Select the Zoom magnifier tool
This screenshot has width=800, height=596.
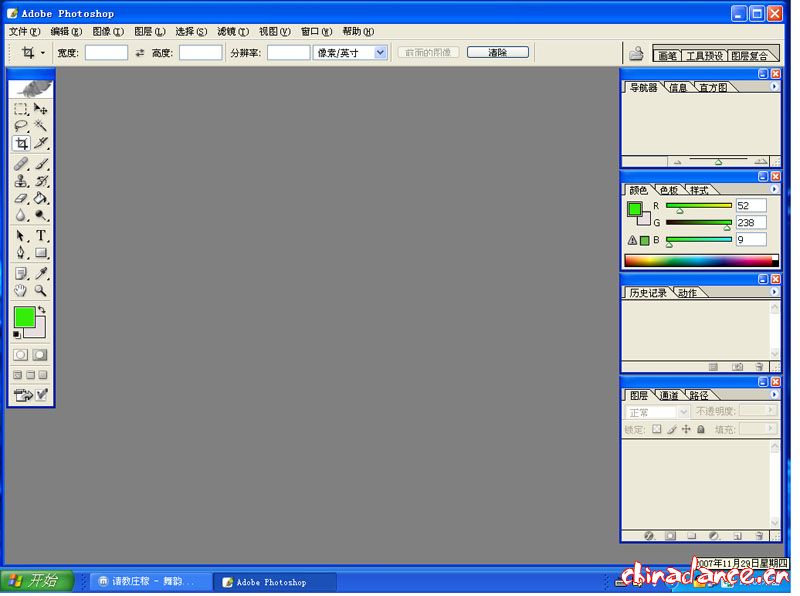coord(41,291)
